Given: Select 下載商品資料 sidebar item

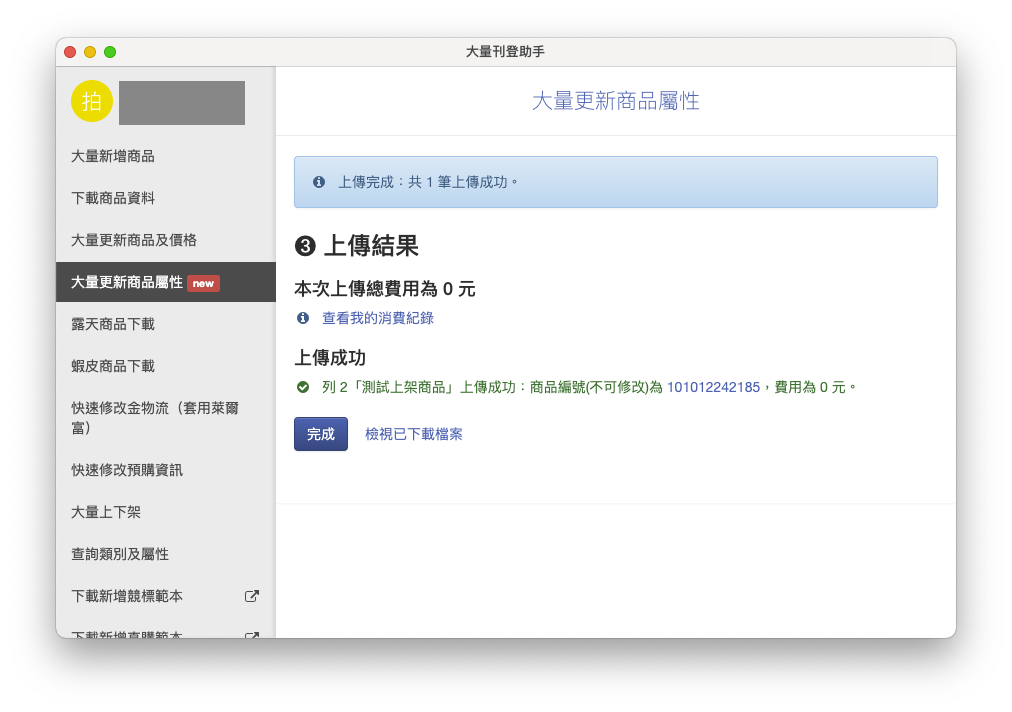Looking at the screenshot, I should coord(113,198).
